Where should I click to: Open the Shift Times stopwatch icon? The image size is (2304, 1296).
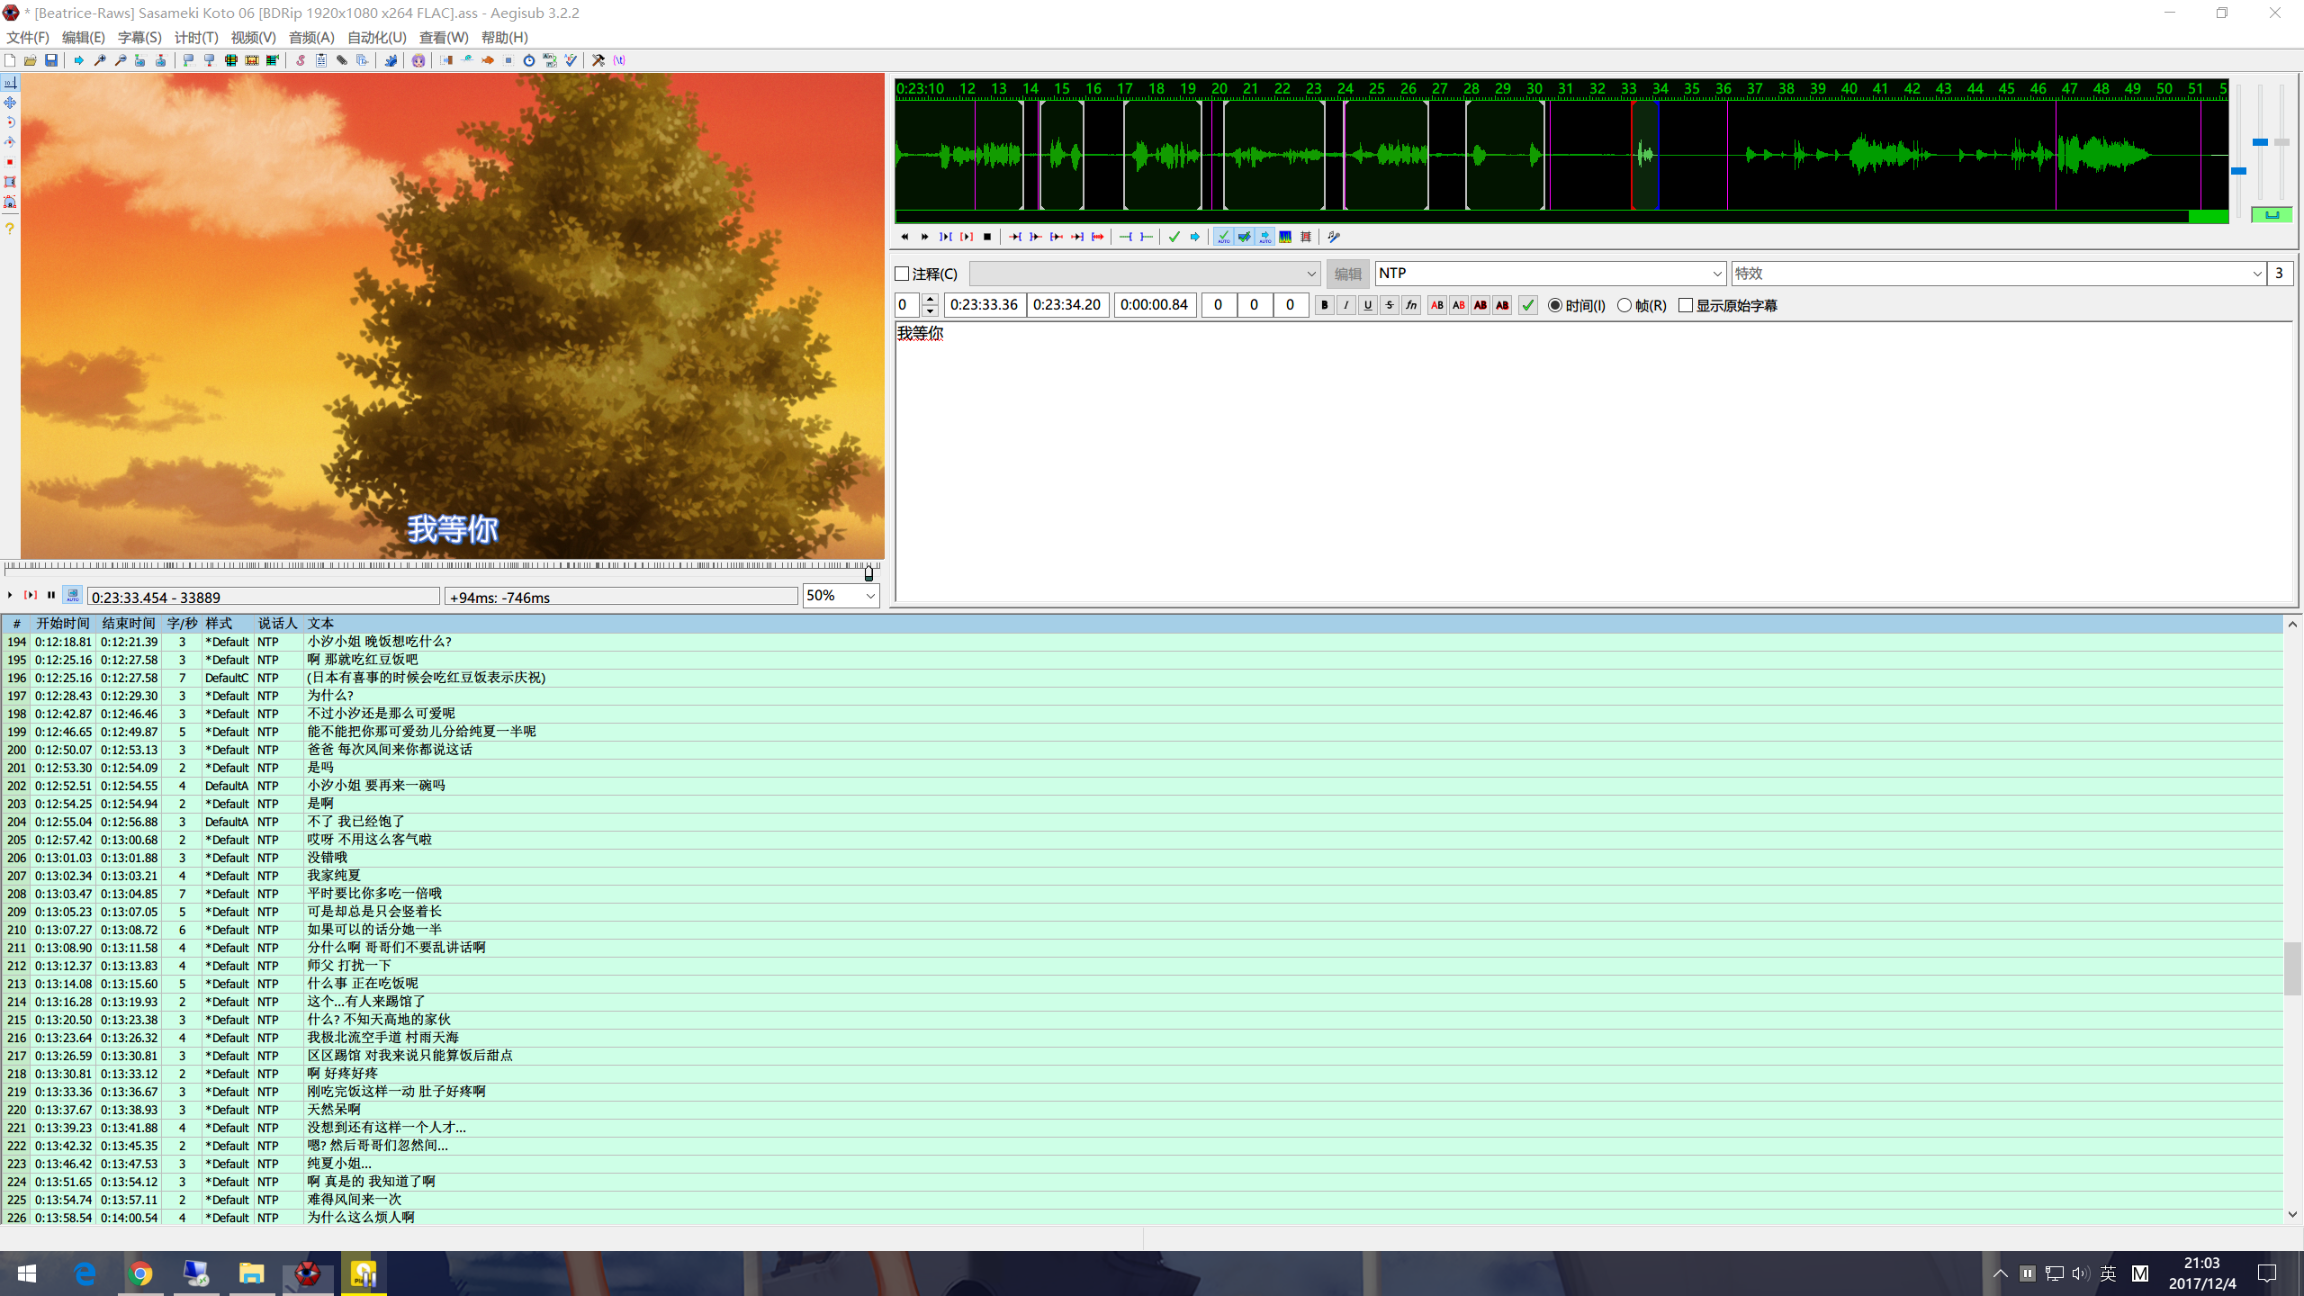[x=529, y=60]
